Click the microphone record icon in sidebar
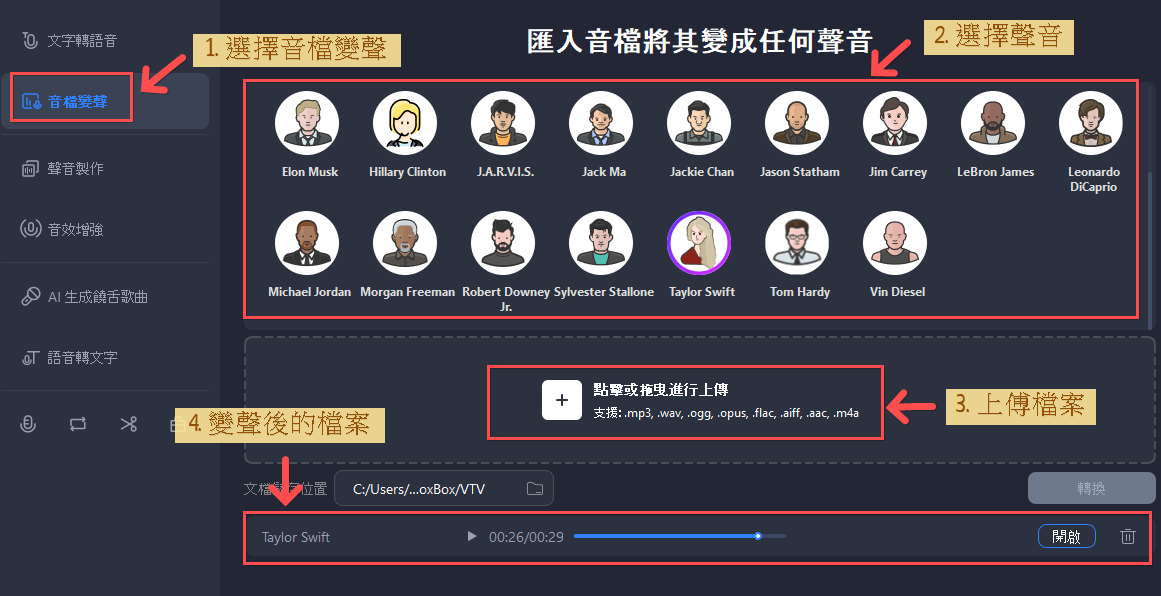1161x596 pixels. coord(29,424)
